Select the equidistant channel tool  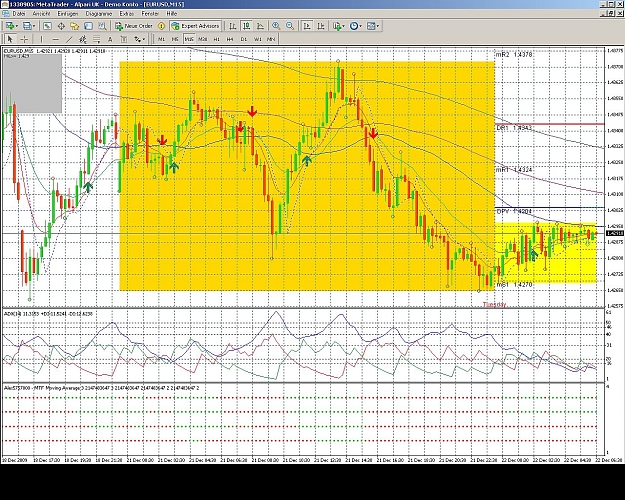pos(83,39)
